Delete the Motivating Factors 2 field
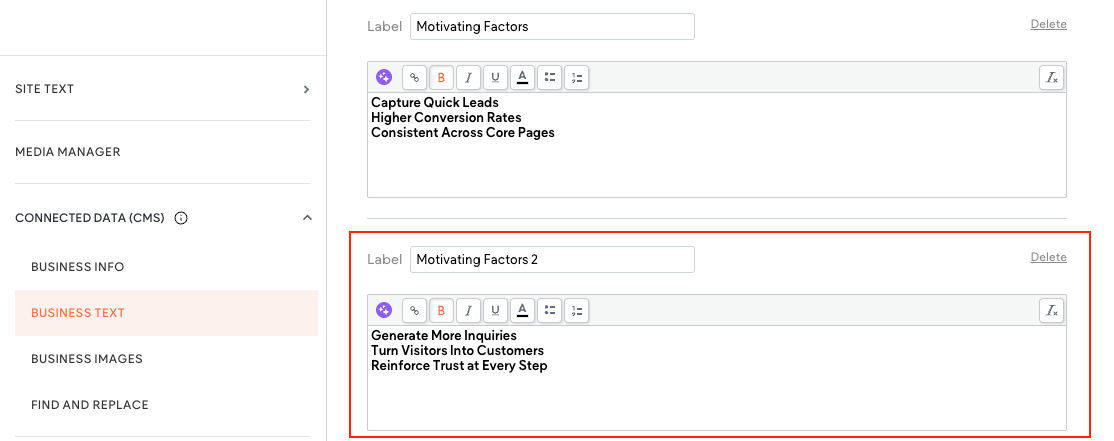1114x441 pixels. pyautogui.click(x=1048, y=257)
